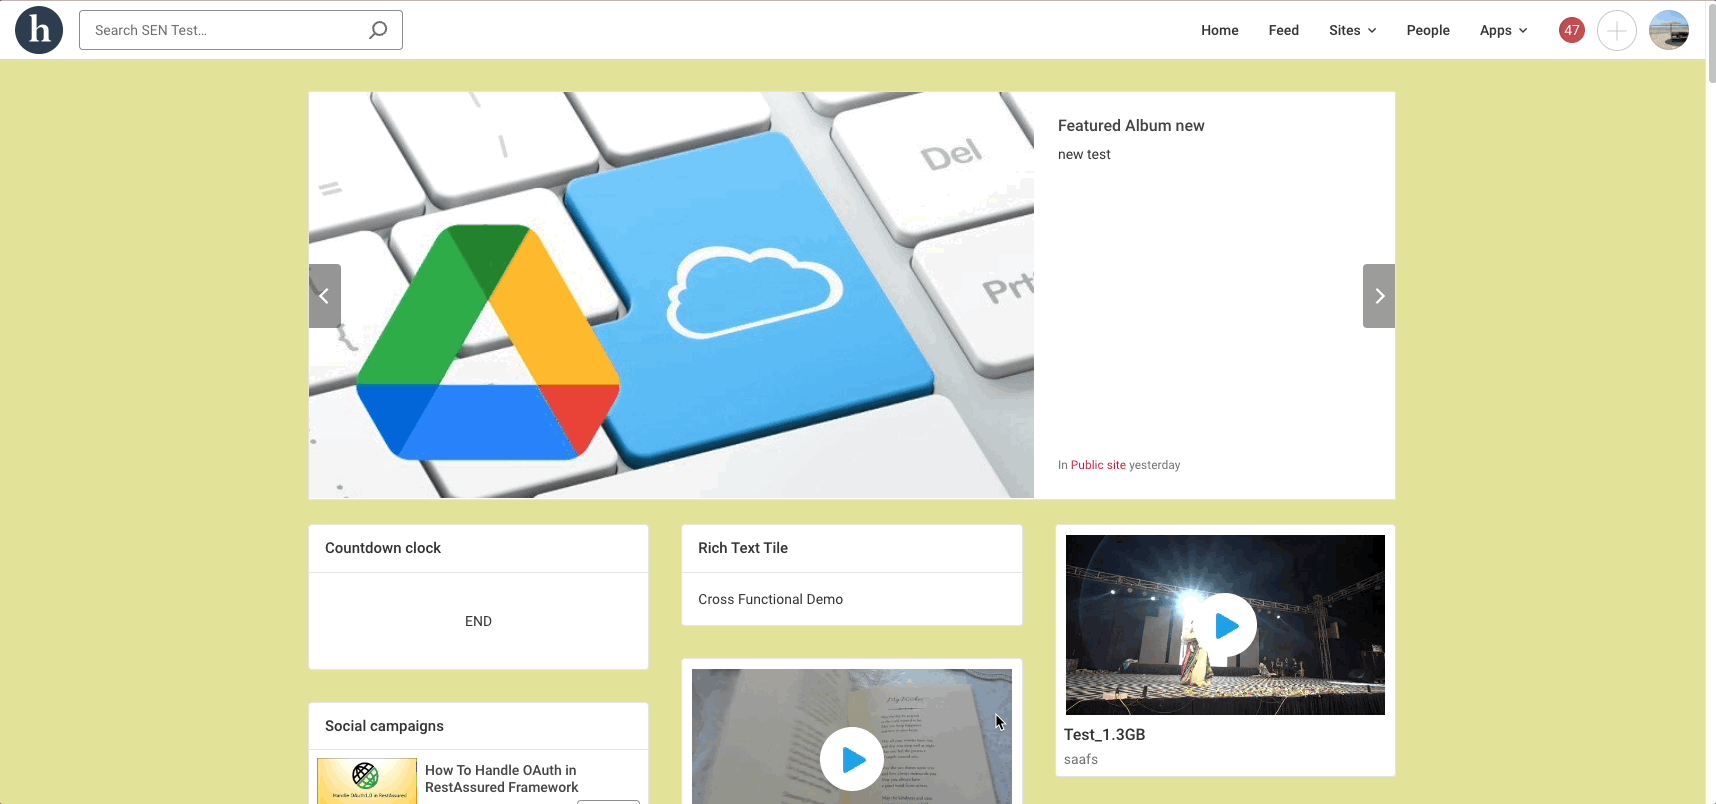Open the Feed menu item
This screenshot has width=1716, height=804.
coord(1283,30)
